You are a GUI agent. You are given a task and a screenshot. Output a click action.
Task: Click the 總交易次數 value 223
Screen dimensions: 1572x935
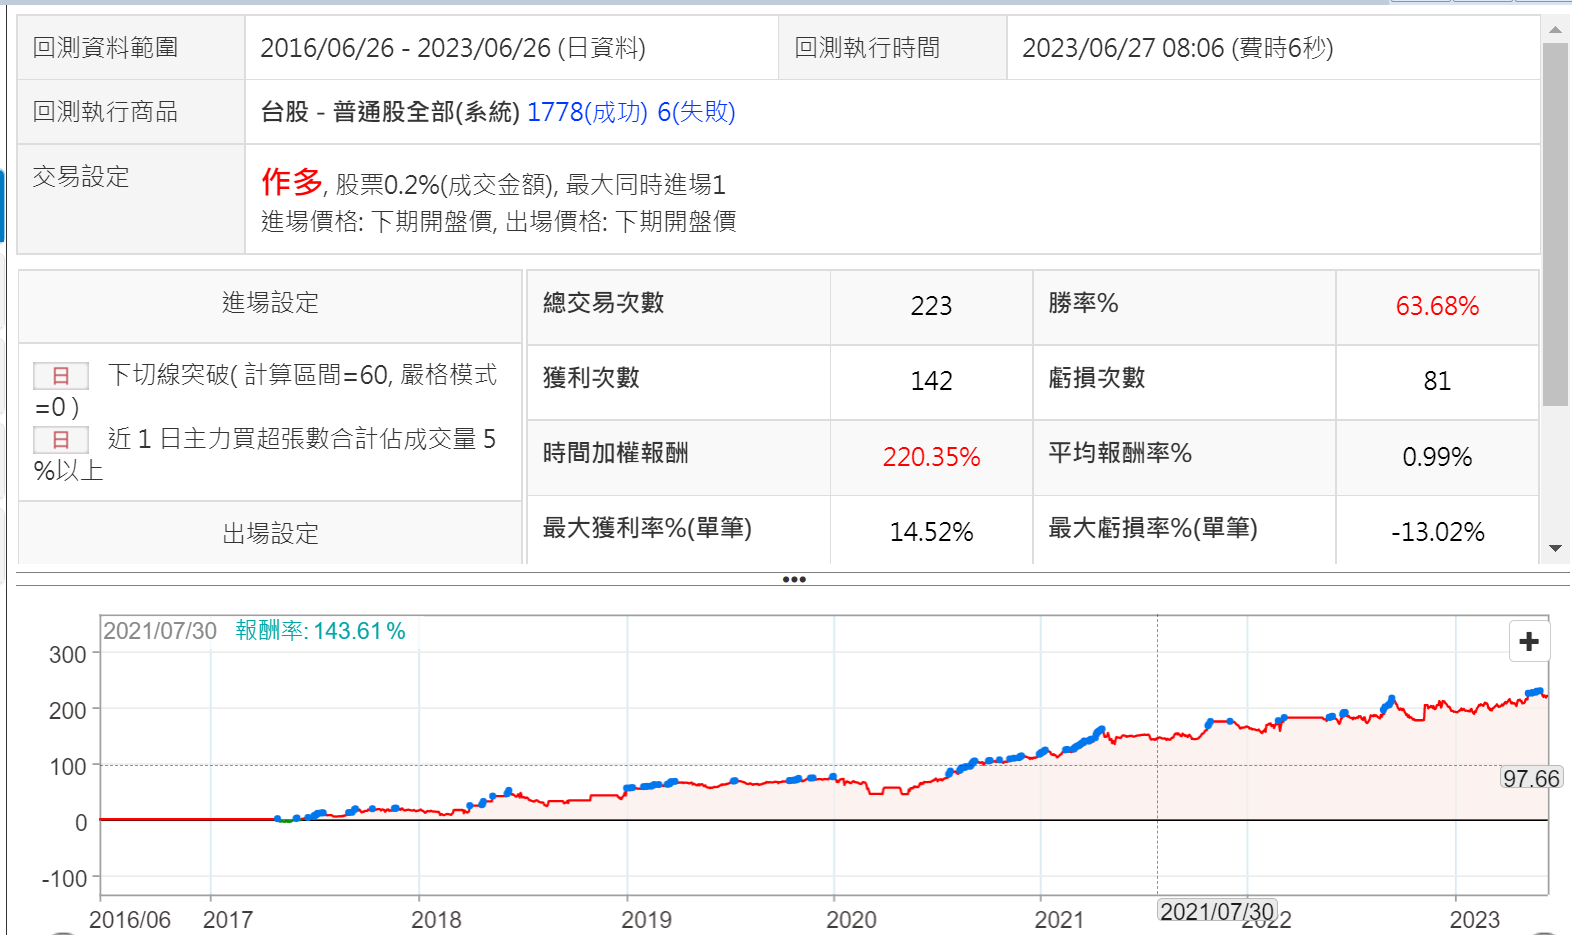click(930, 306)
